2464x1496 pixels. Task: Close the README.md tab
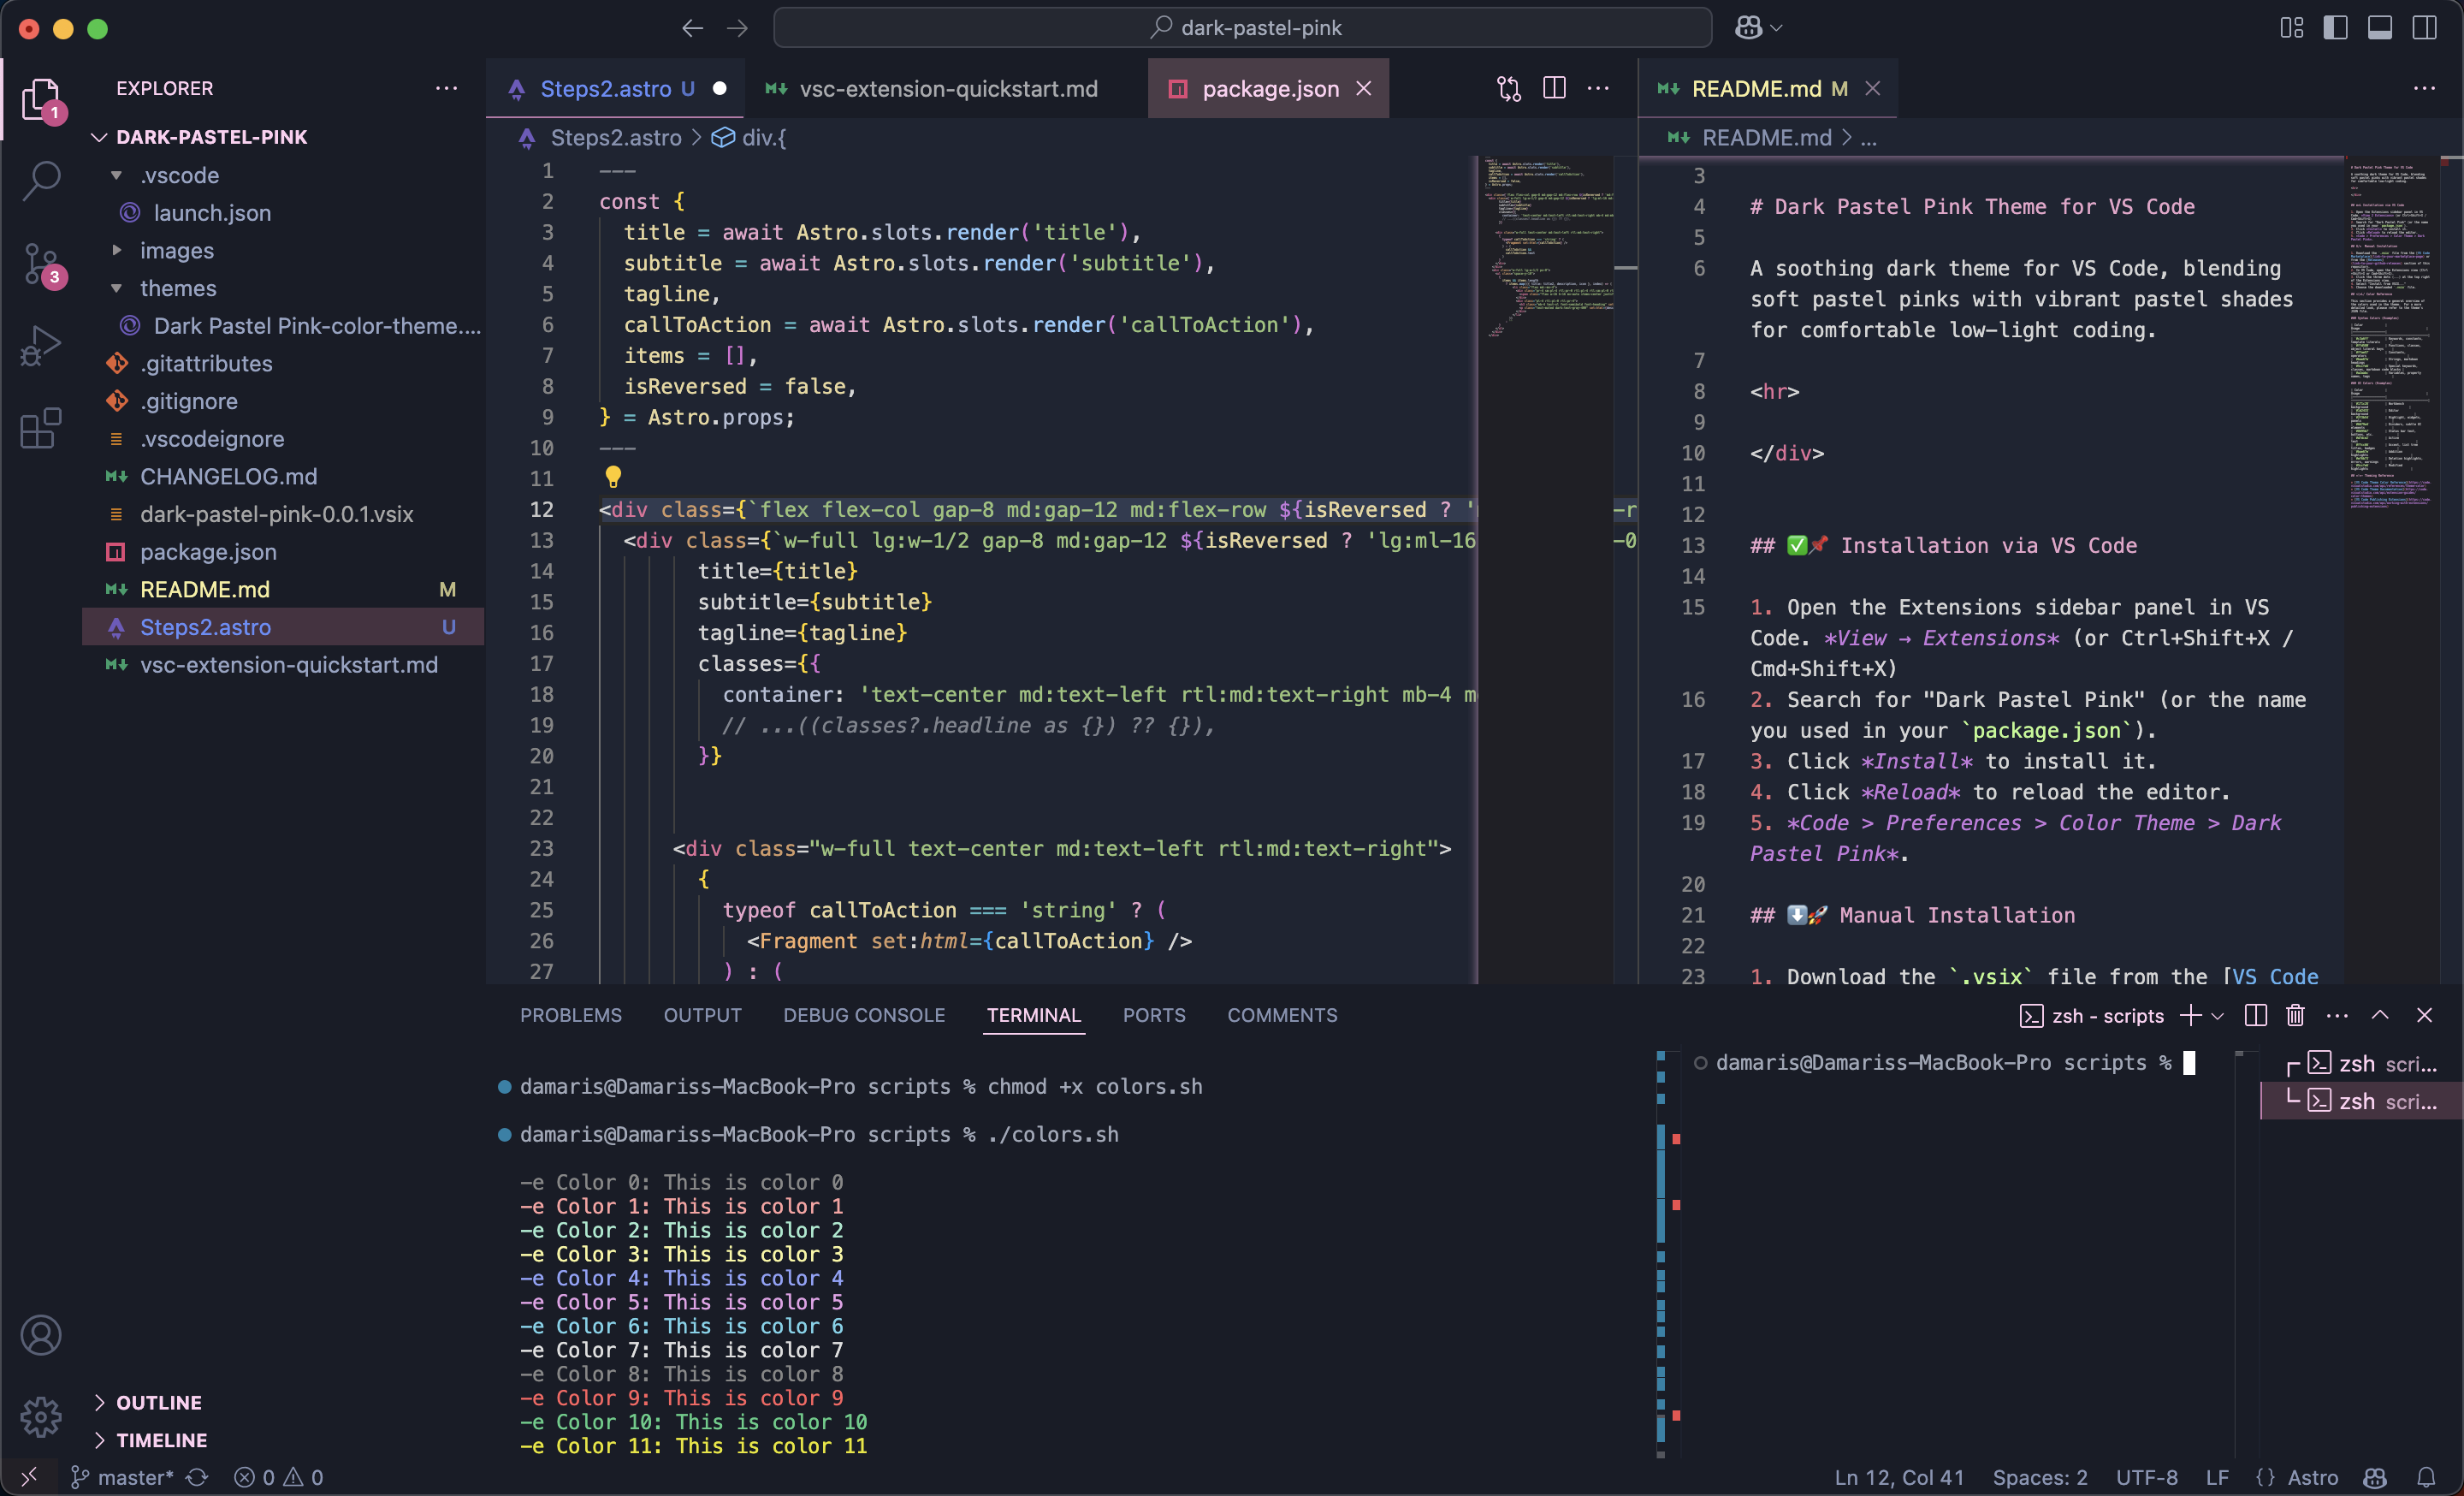[x=1873, y=88]
